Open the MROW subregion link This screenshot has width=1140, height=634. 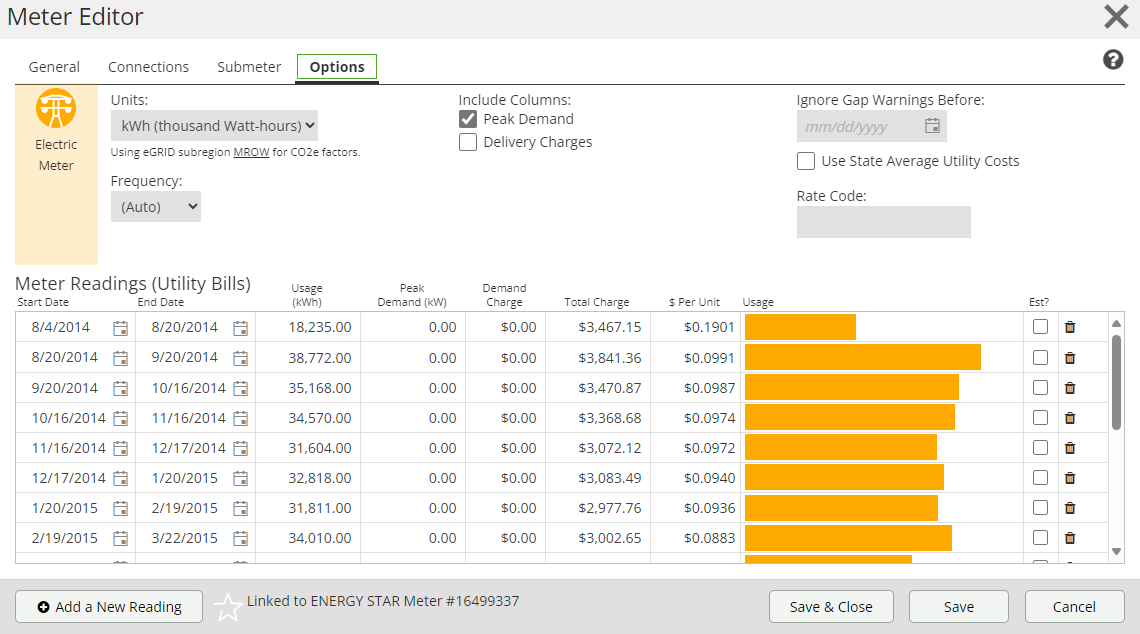pyautogui.click(x=251, y=152)
